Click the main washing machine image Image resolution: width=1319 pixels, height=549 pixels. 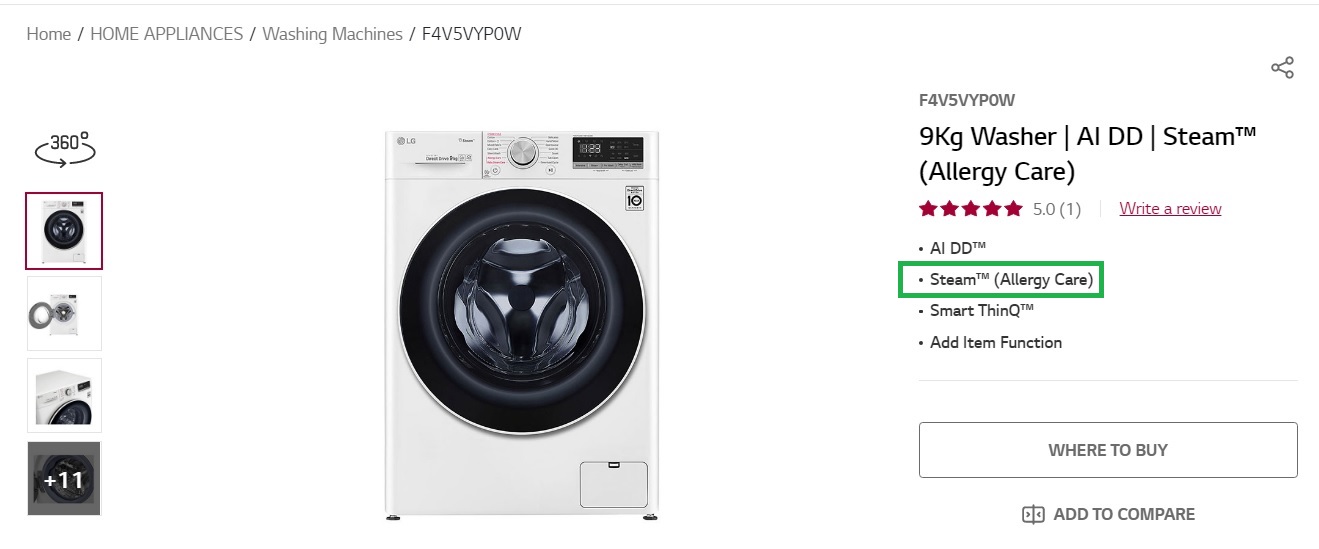pos(521,325)
